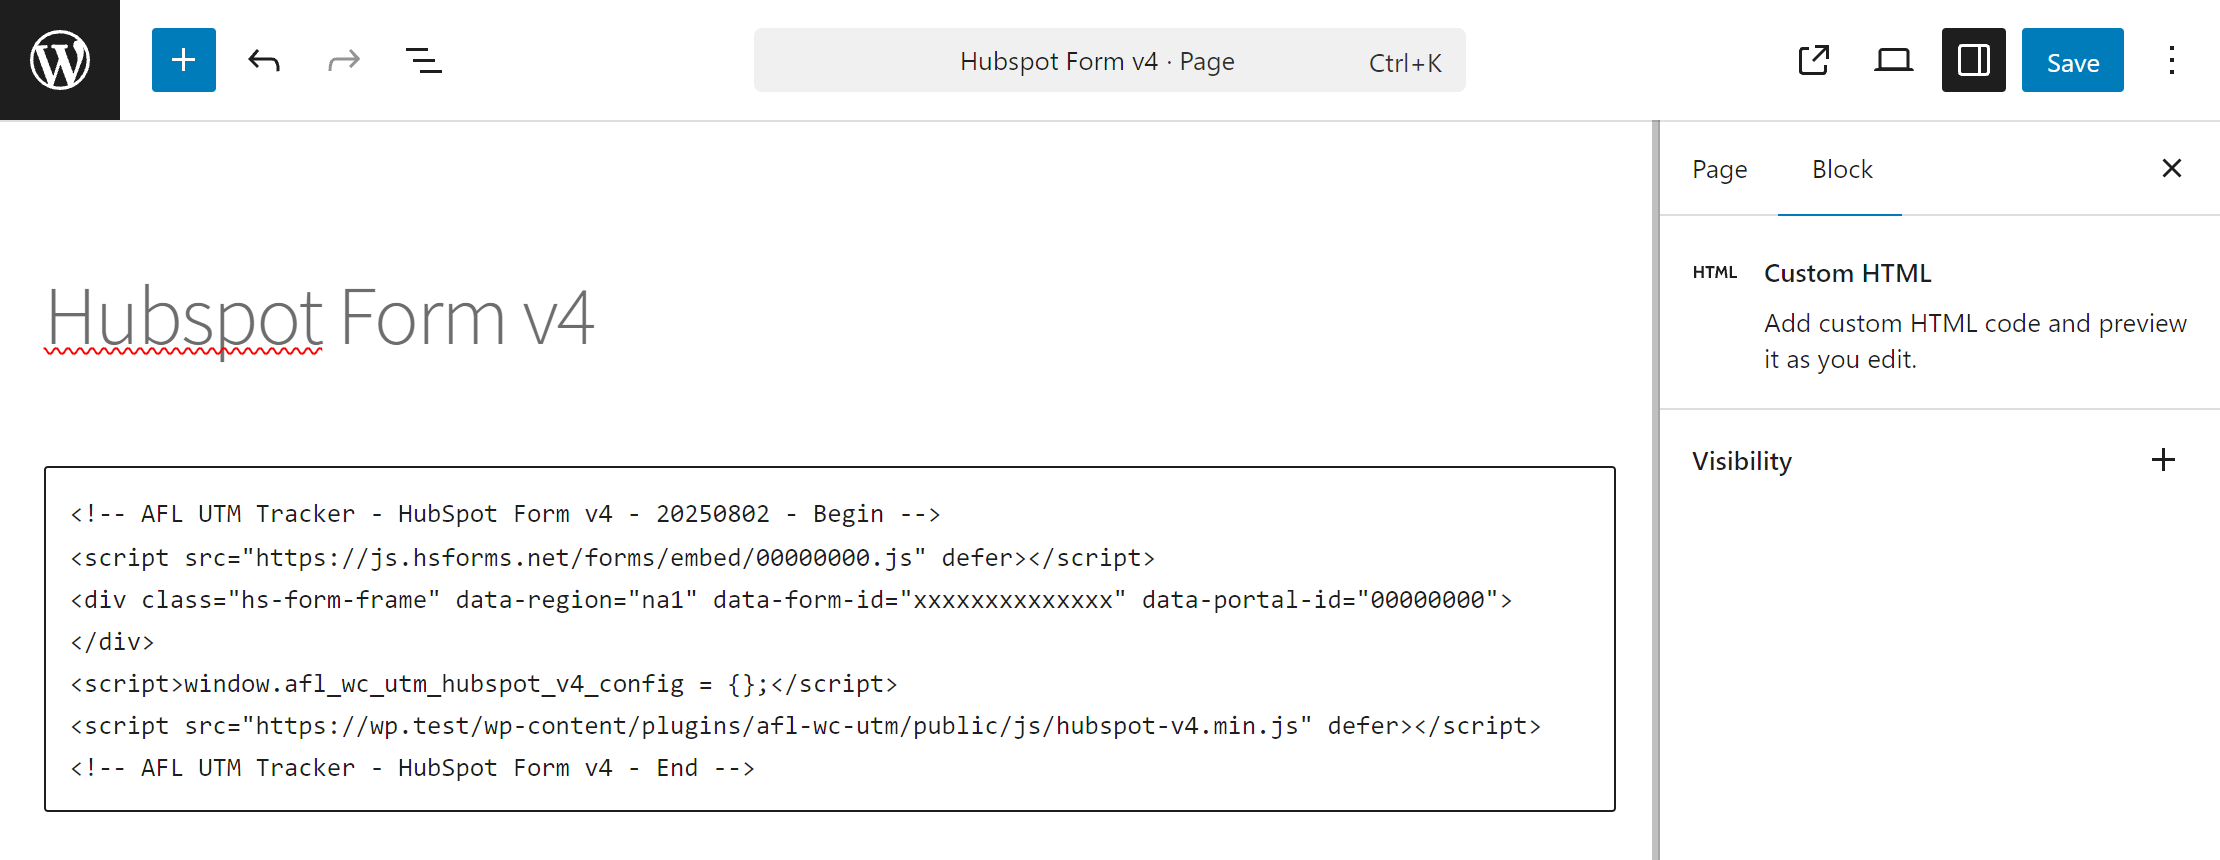2220x860 pixels.
Task: Open the Document Overview list view
Action: point(424,60)
